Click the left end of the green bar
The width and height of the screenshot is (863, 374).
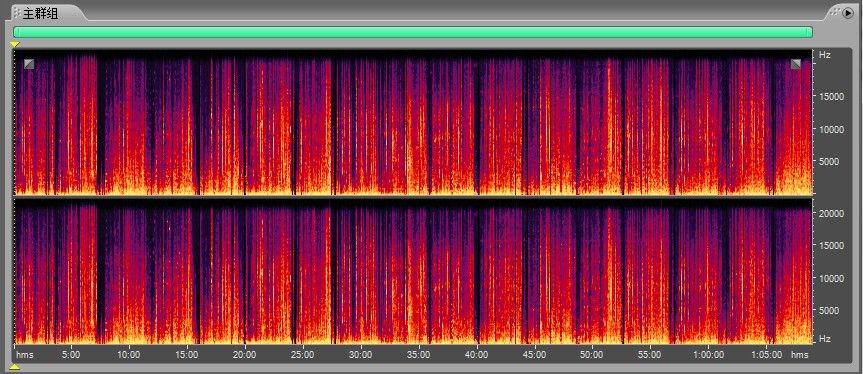coord(17,32)
